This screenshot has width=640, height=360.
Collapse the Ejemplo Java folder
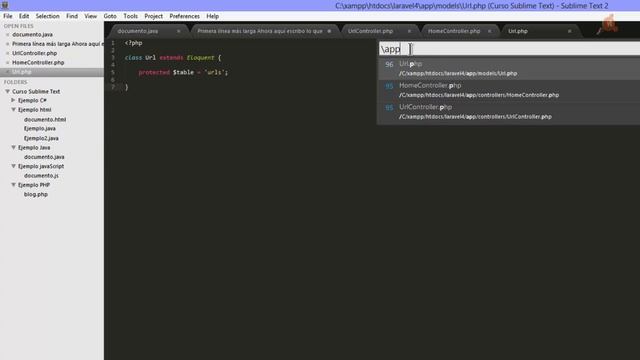(x=13, y=147)
